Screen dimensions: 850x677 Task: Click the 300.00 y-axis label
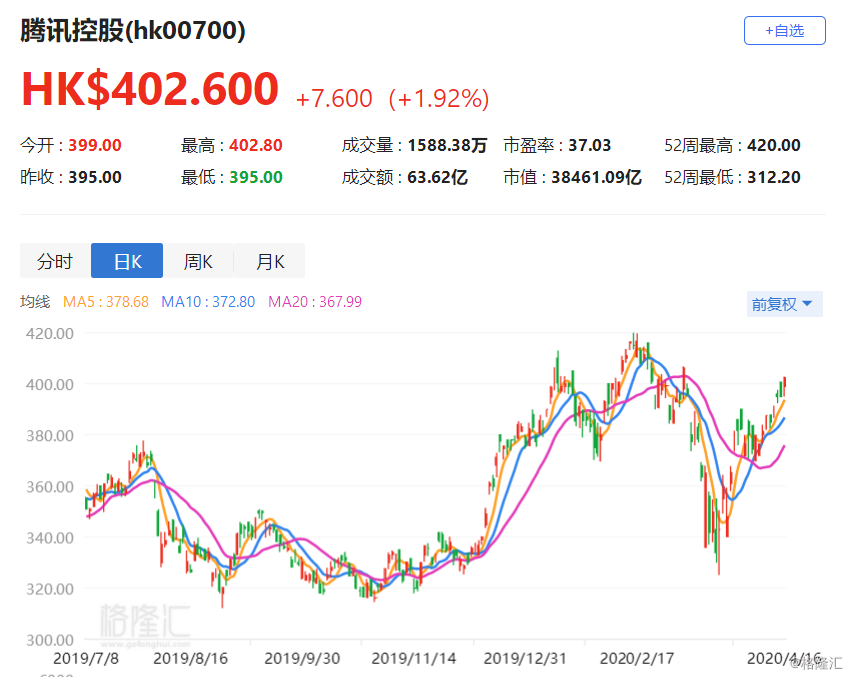pyautogui.click(x=50, y=640)
